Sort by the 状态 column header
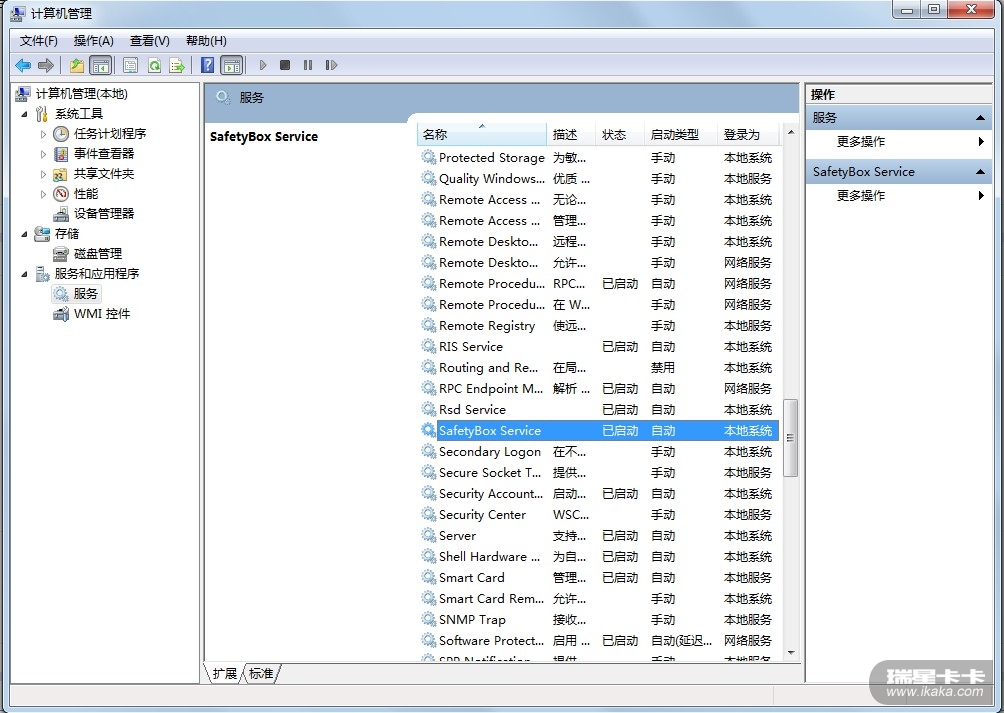Screen dimensions: 1004x713 (619, 134)
